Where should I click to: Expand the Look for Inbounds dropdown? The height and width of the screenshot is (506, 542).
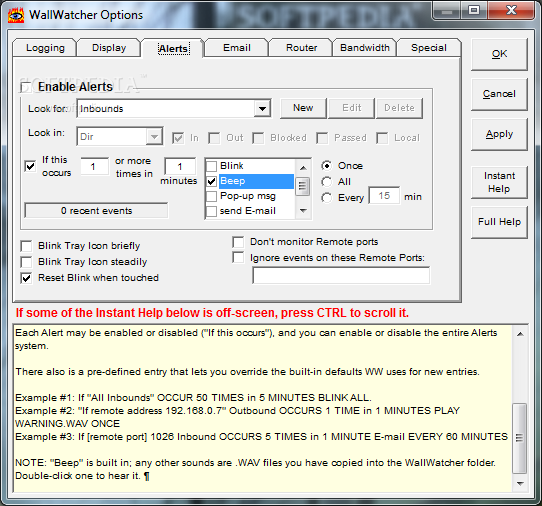262,109
